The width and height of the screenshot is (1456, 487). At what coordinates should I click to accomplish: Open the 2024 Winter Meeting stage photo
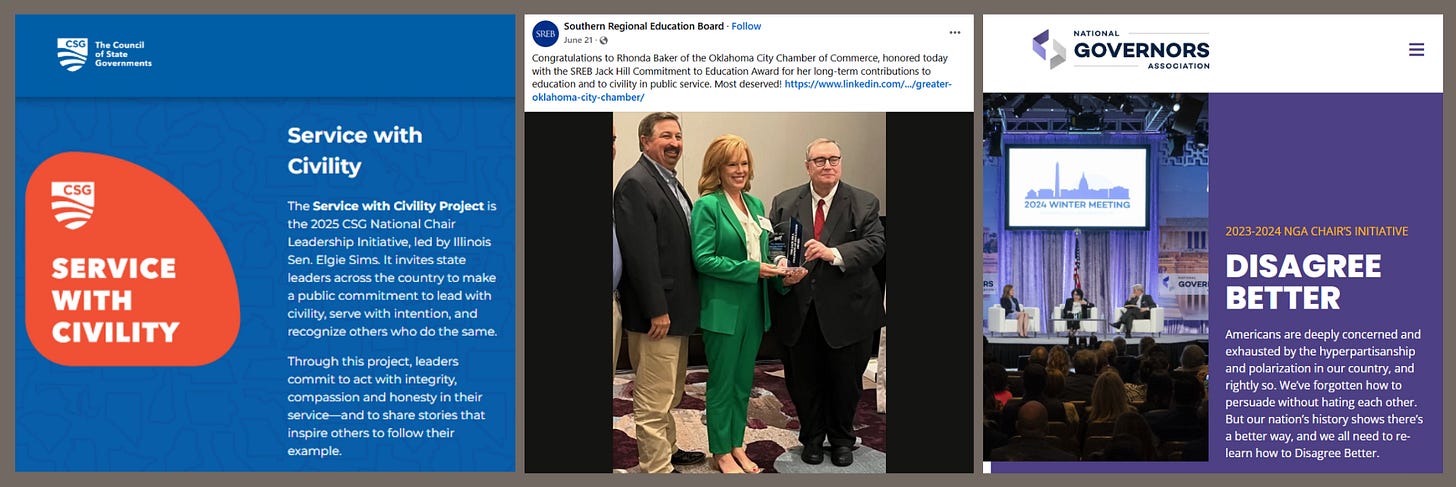pyautogui.click(x=1095, y=277)
